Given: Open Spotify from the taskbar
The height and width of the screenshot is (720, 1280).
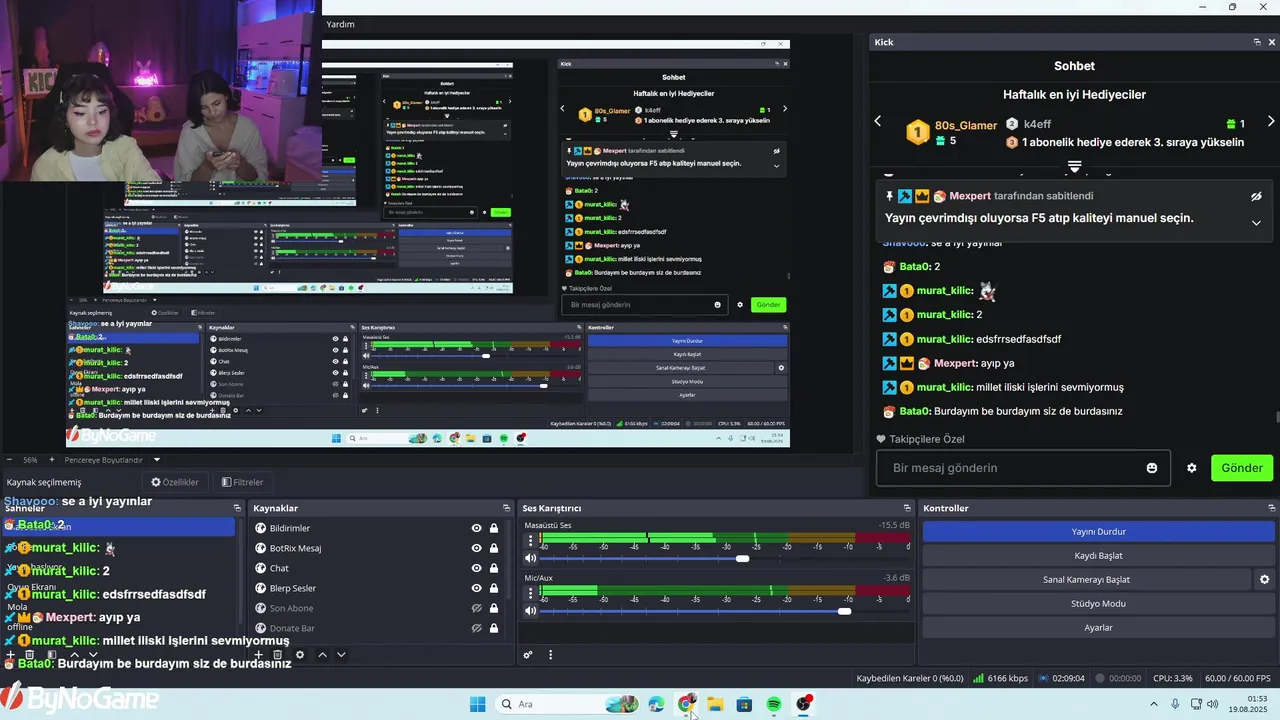Looking at the screenshot, I should [x=774, y=704].
